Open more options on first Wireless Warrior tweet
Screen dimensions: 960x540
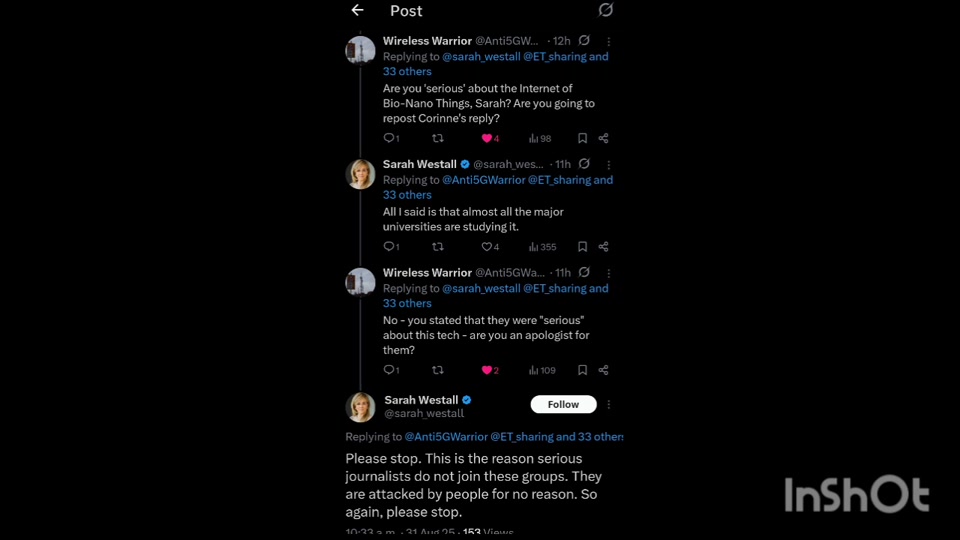[x=608, y=41]
